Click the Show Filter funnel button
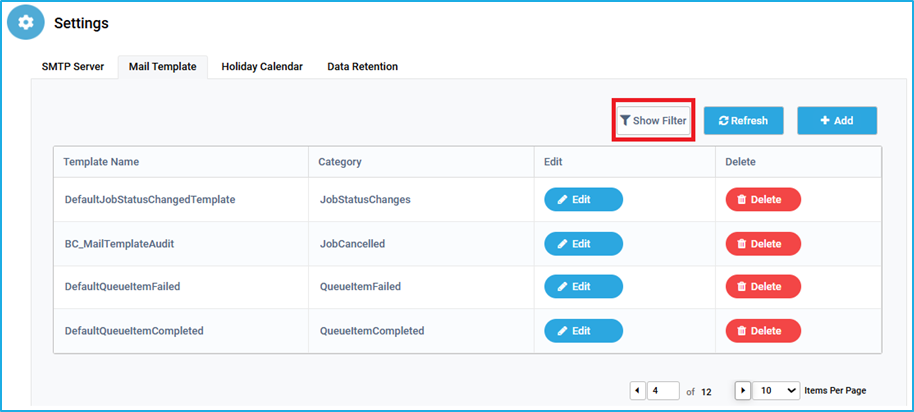Image resolution: width=914 pixels, height=412 pixels. (653, 121)
